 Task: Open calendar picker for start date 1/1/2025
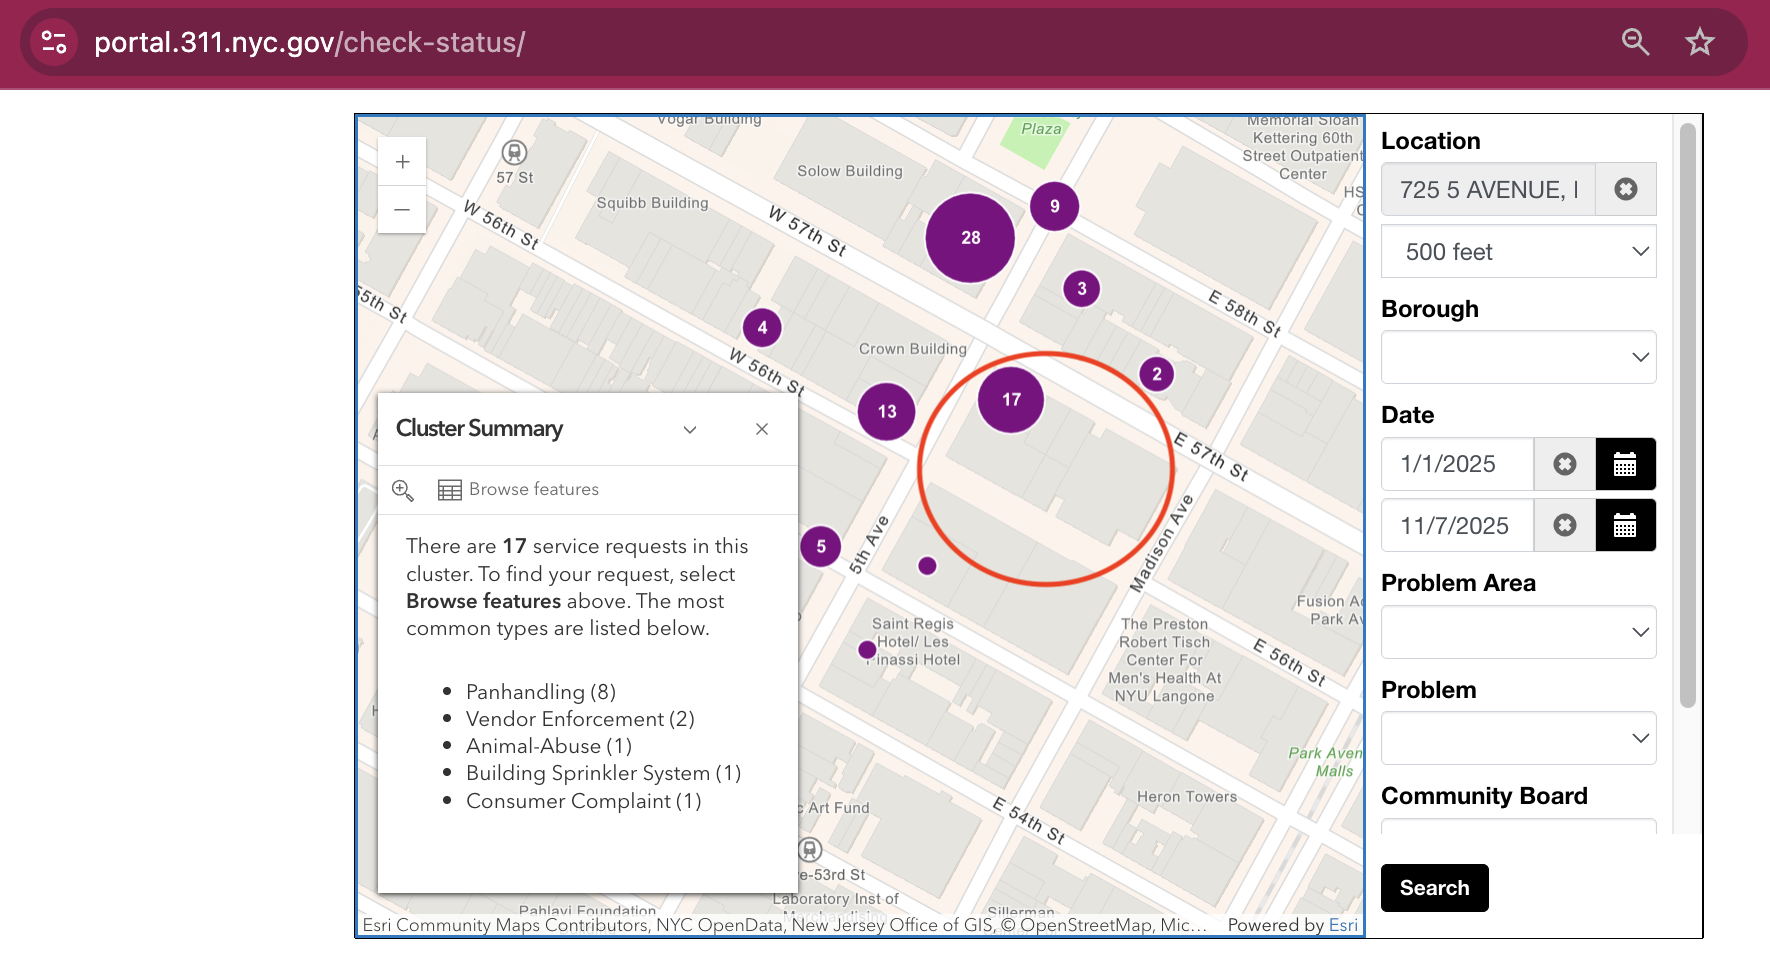coord(1625,464)
